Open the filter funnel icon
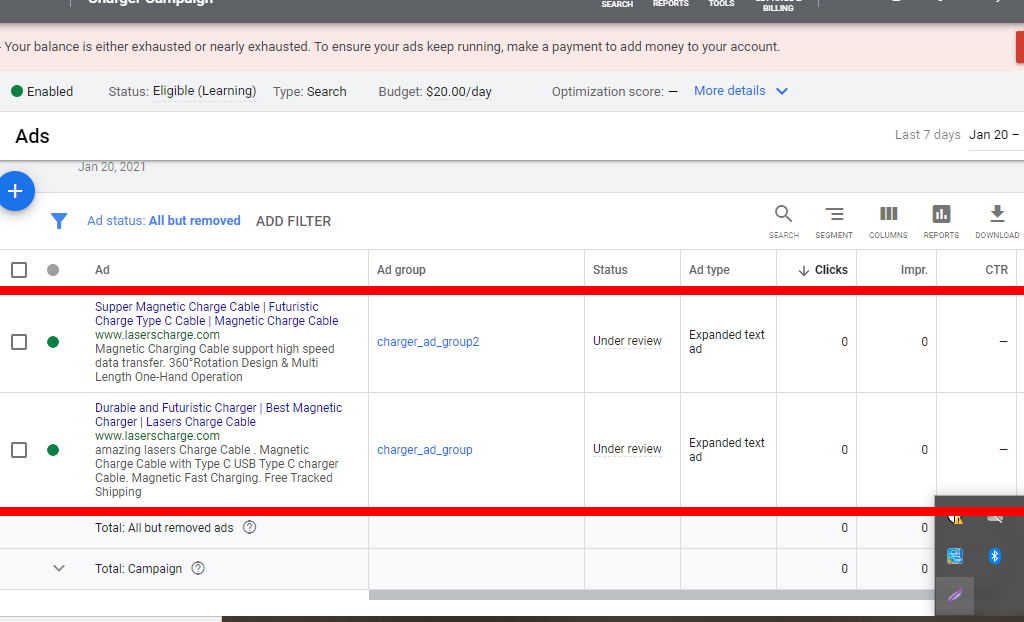The image size is (1024, 622). [x=59, y=221]
